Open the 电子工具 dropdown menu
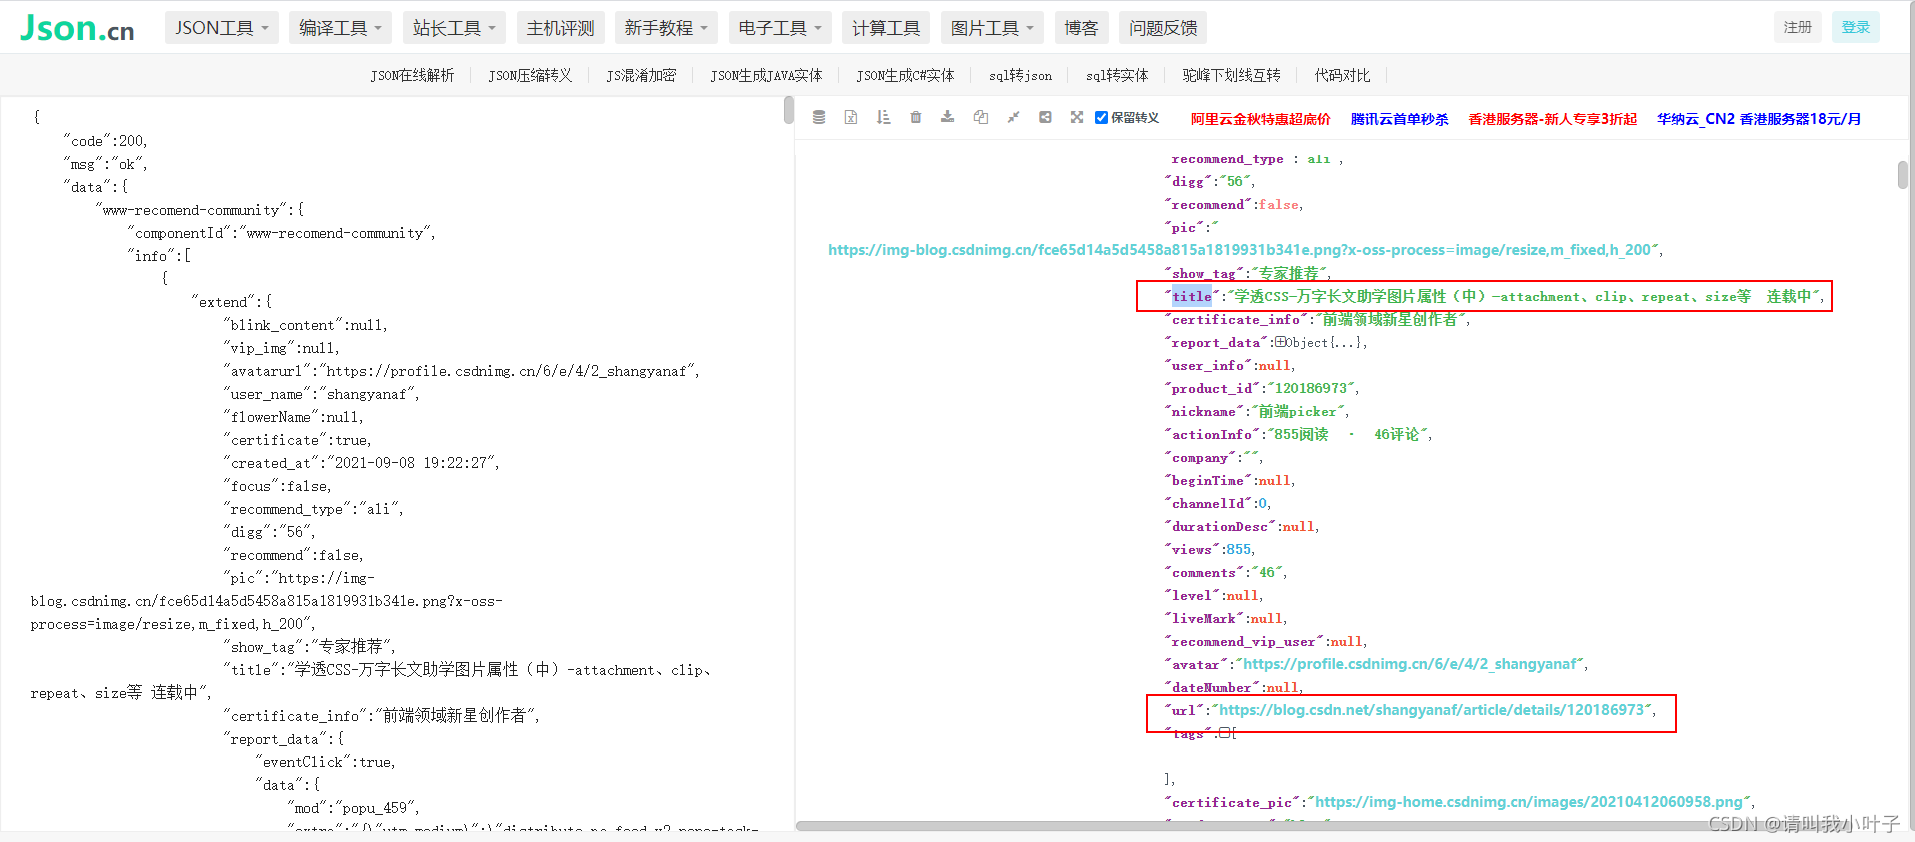The image size is (1915, 842). coord(780,28)
